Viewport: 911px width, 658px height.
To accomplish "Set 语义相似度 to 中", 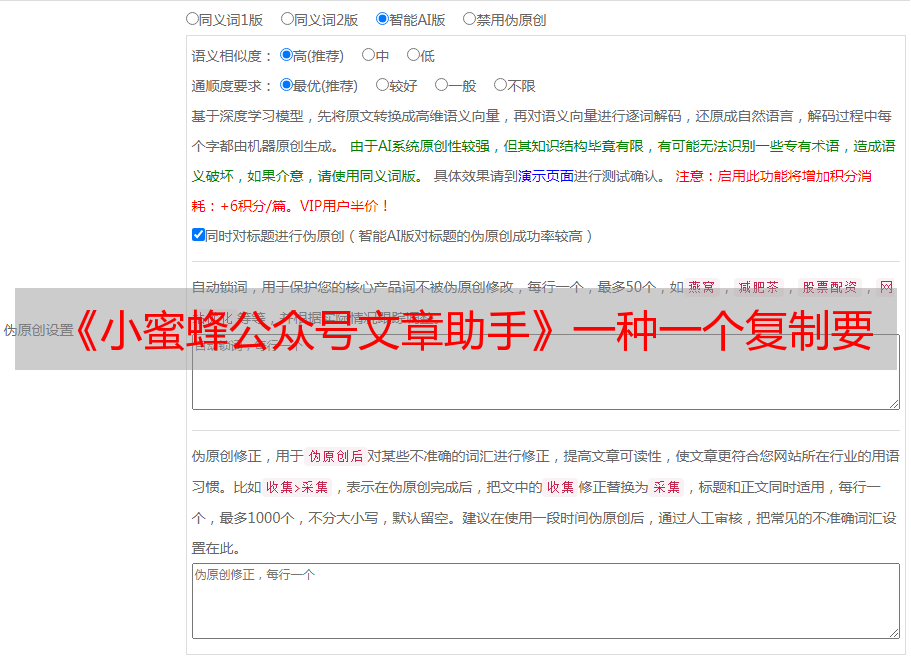I will click(x=368, y=55).
